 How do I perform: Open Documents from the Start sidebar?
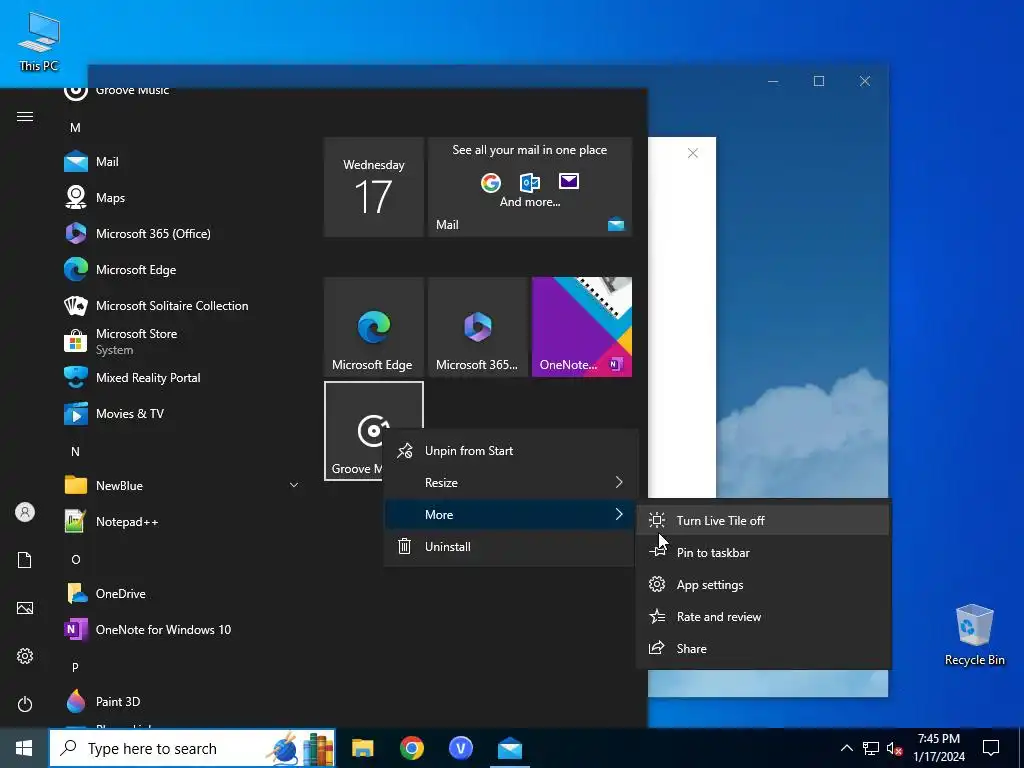[25, 560]
